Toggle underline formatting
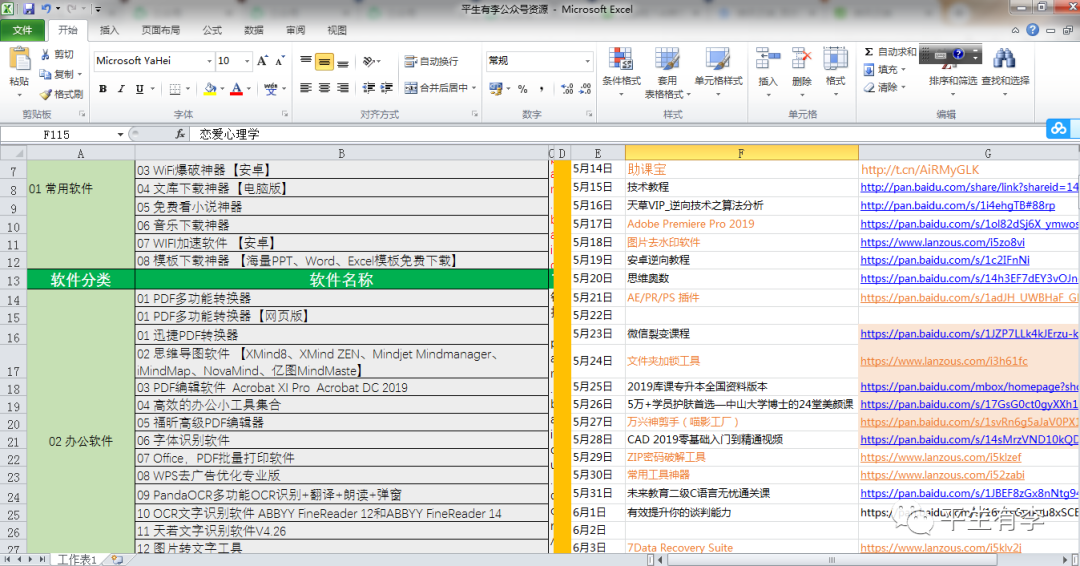The height and width of the screenshot is (566, 1080). [x=140, y=89]
